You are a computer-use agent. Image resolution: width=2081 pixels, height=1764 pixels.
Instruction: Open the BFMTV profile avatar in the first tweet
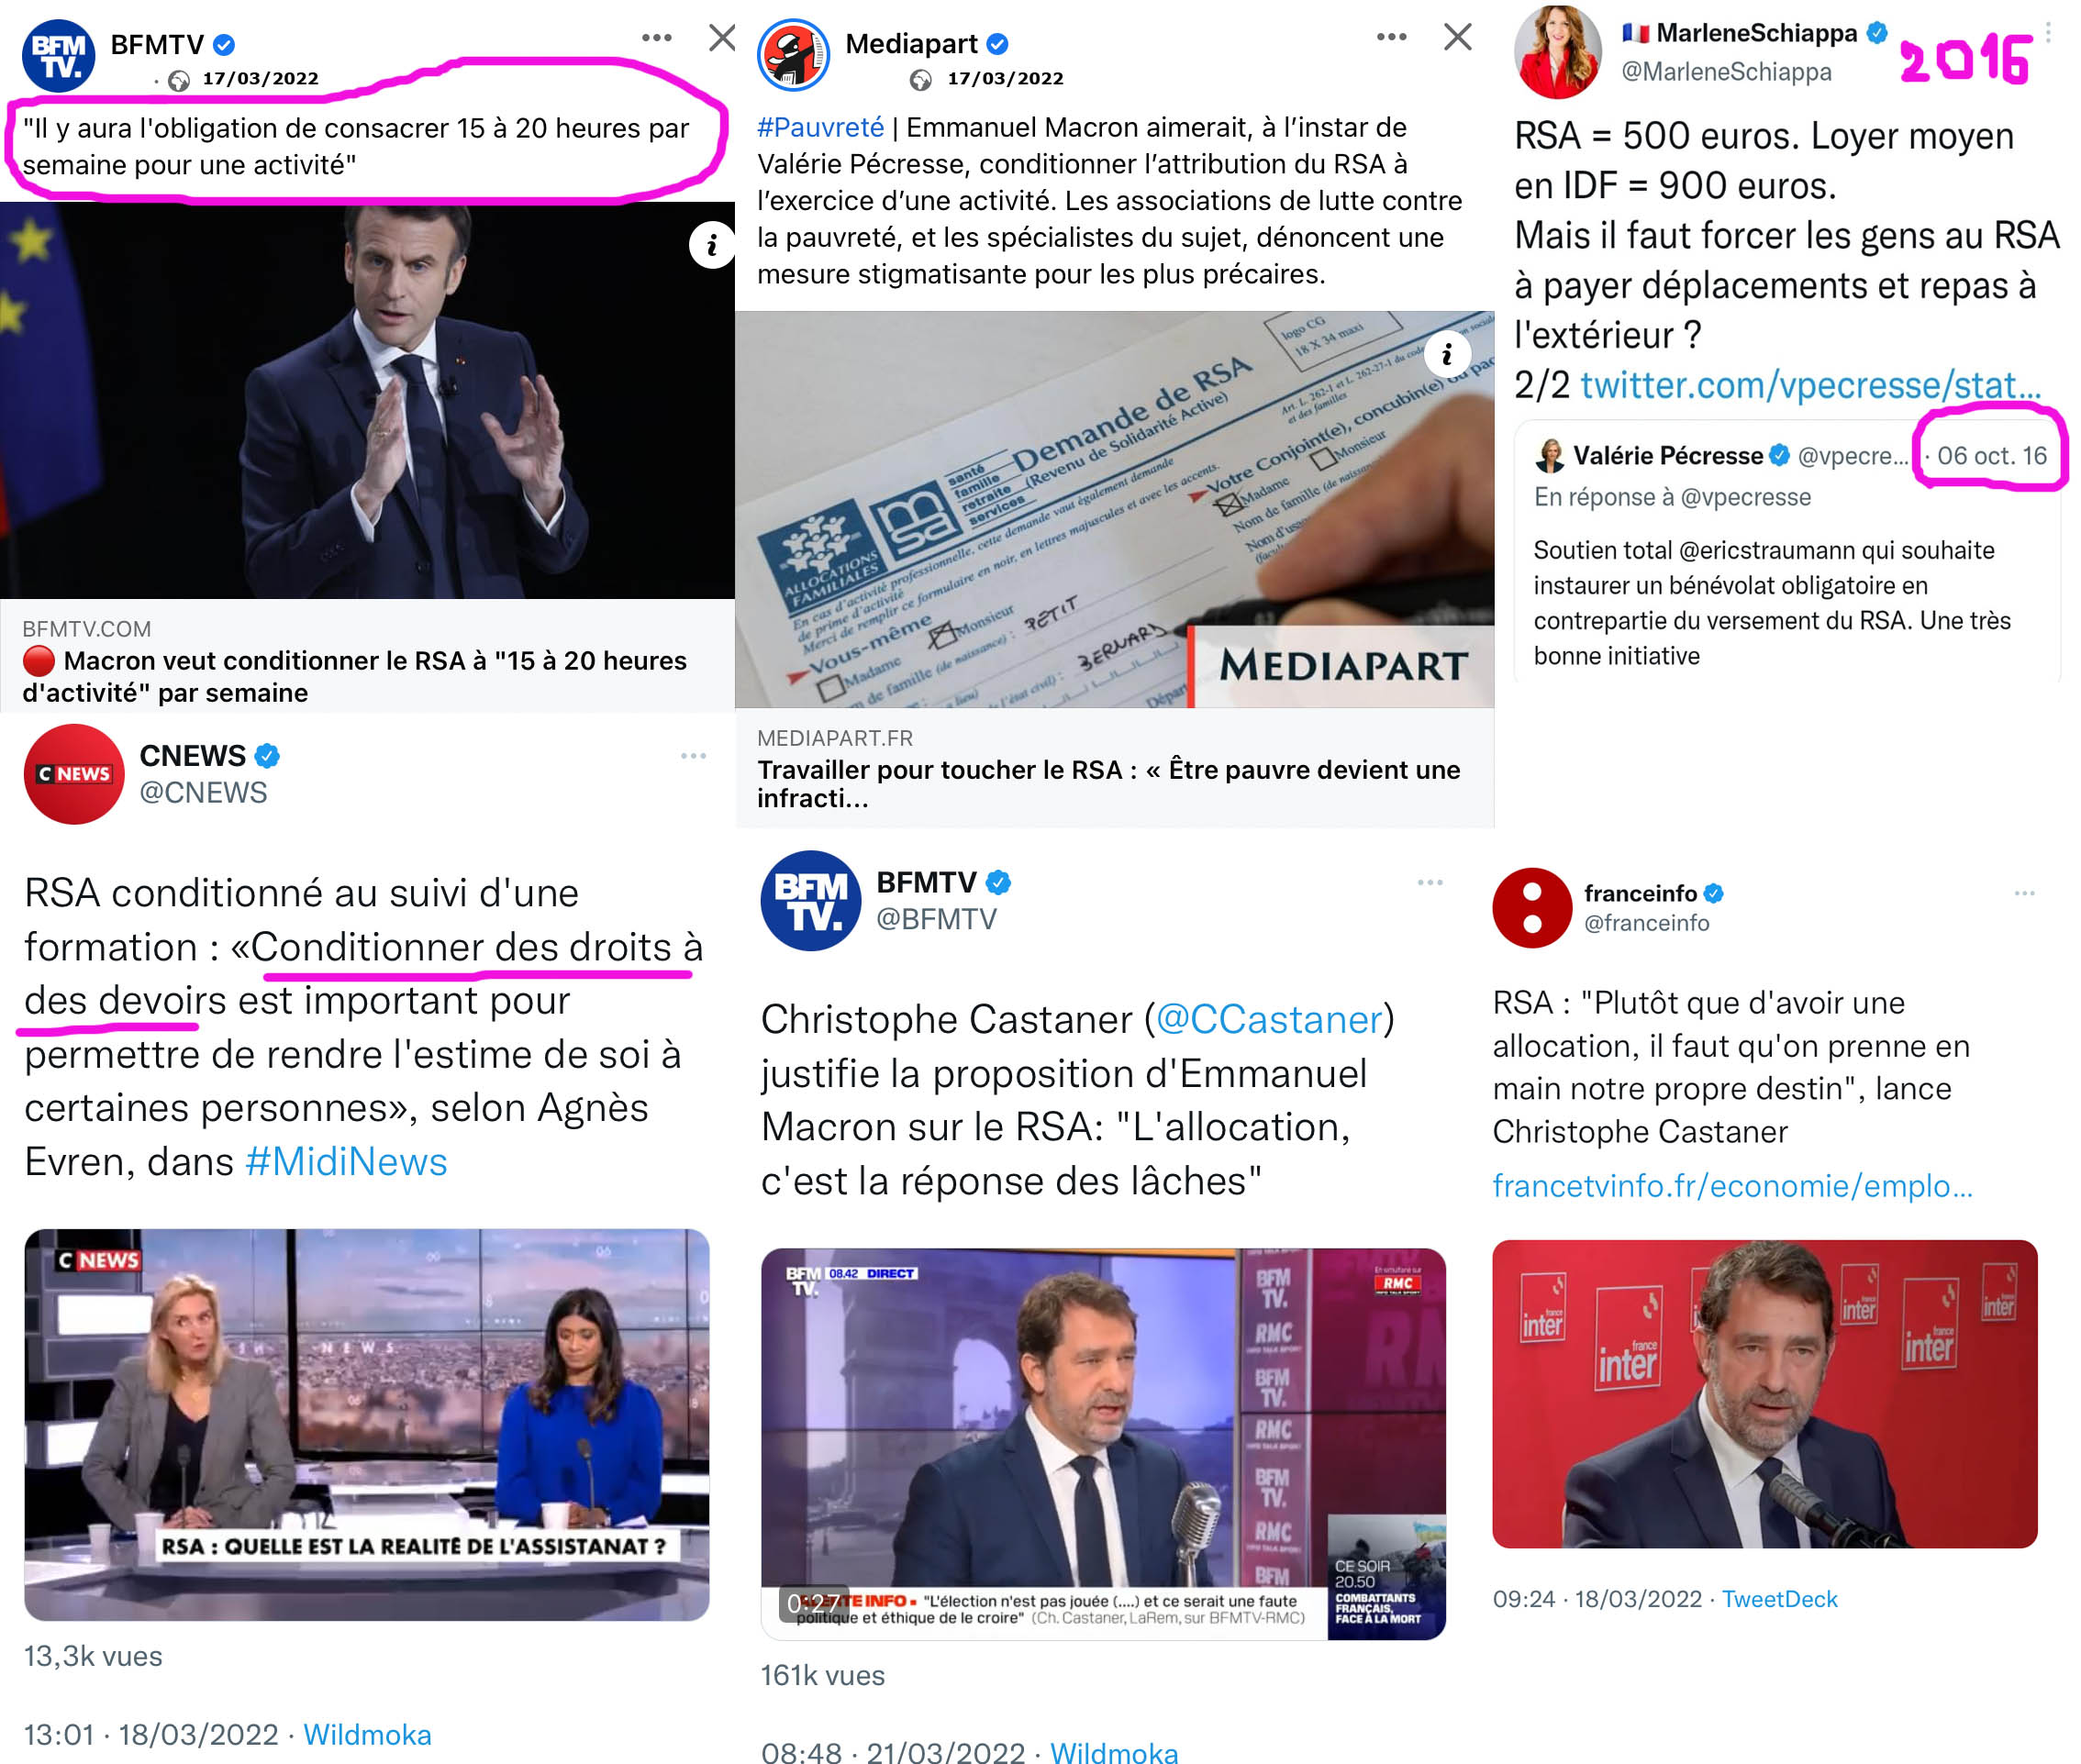[x=58, y=56]
